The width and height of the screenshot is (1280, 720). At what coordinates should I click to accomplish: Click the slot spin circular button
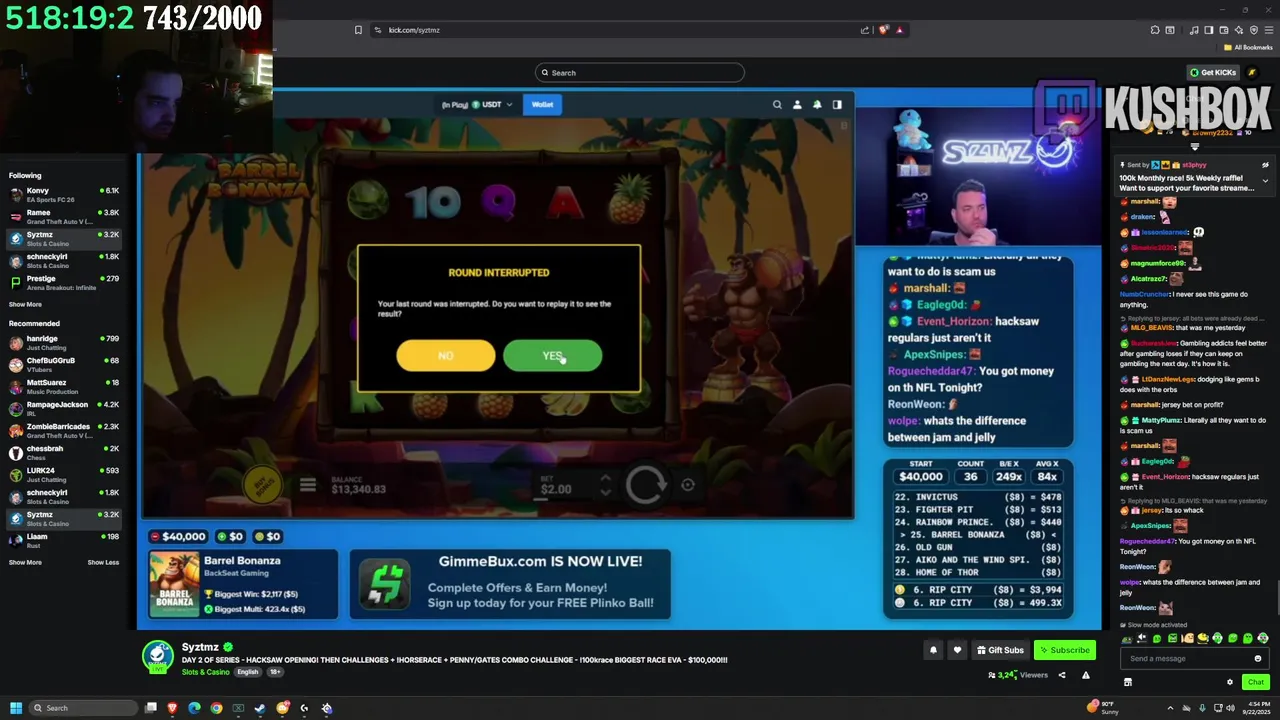click(646, 486)
